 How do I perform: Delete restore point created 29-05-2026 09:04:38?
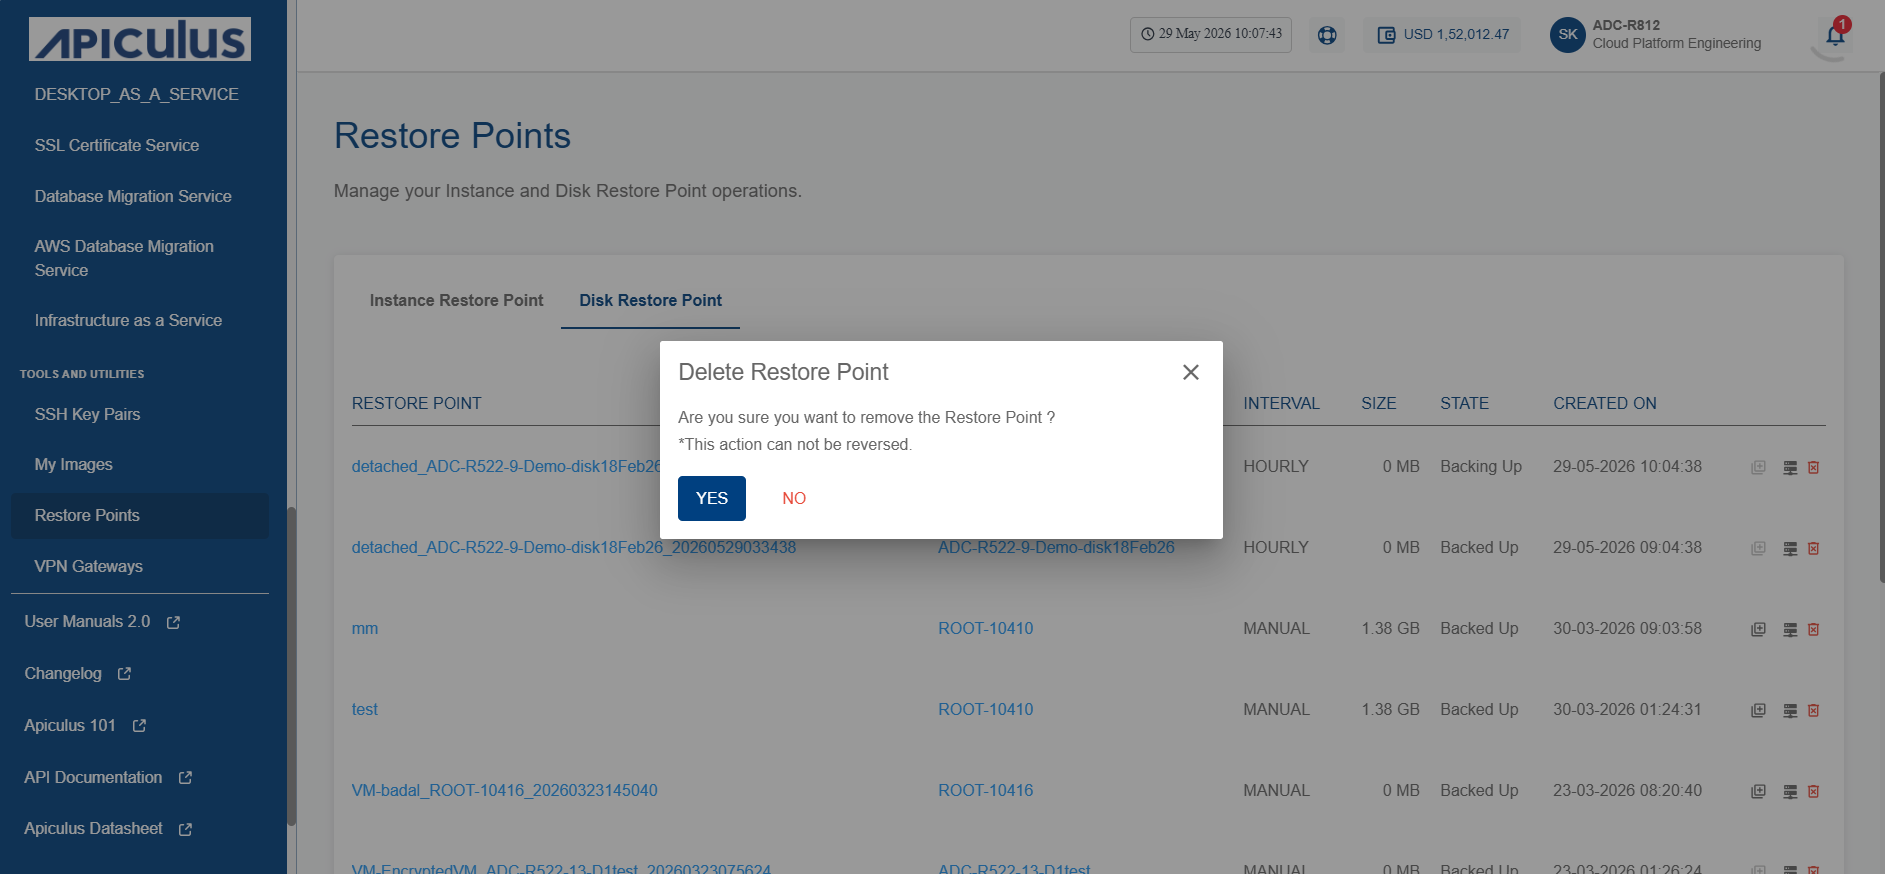[x=1813, y=548]
